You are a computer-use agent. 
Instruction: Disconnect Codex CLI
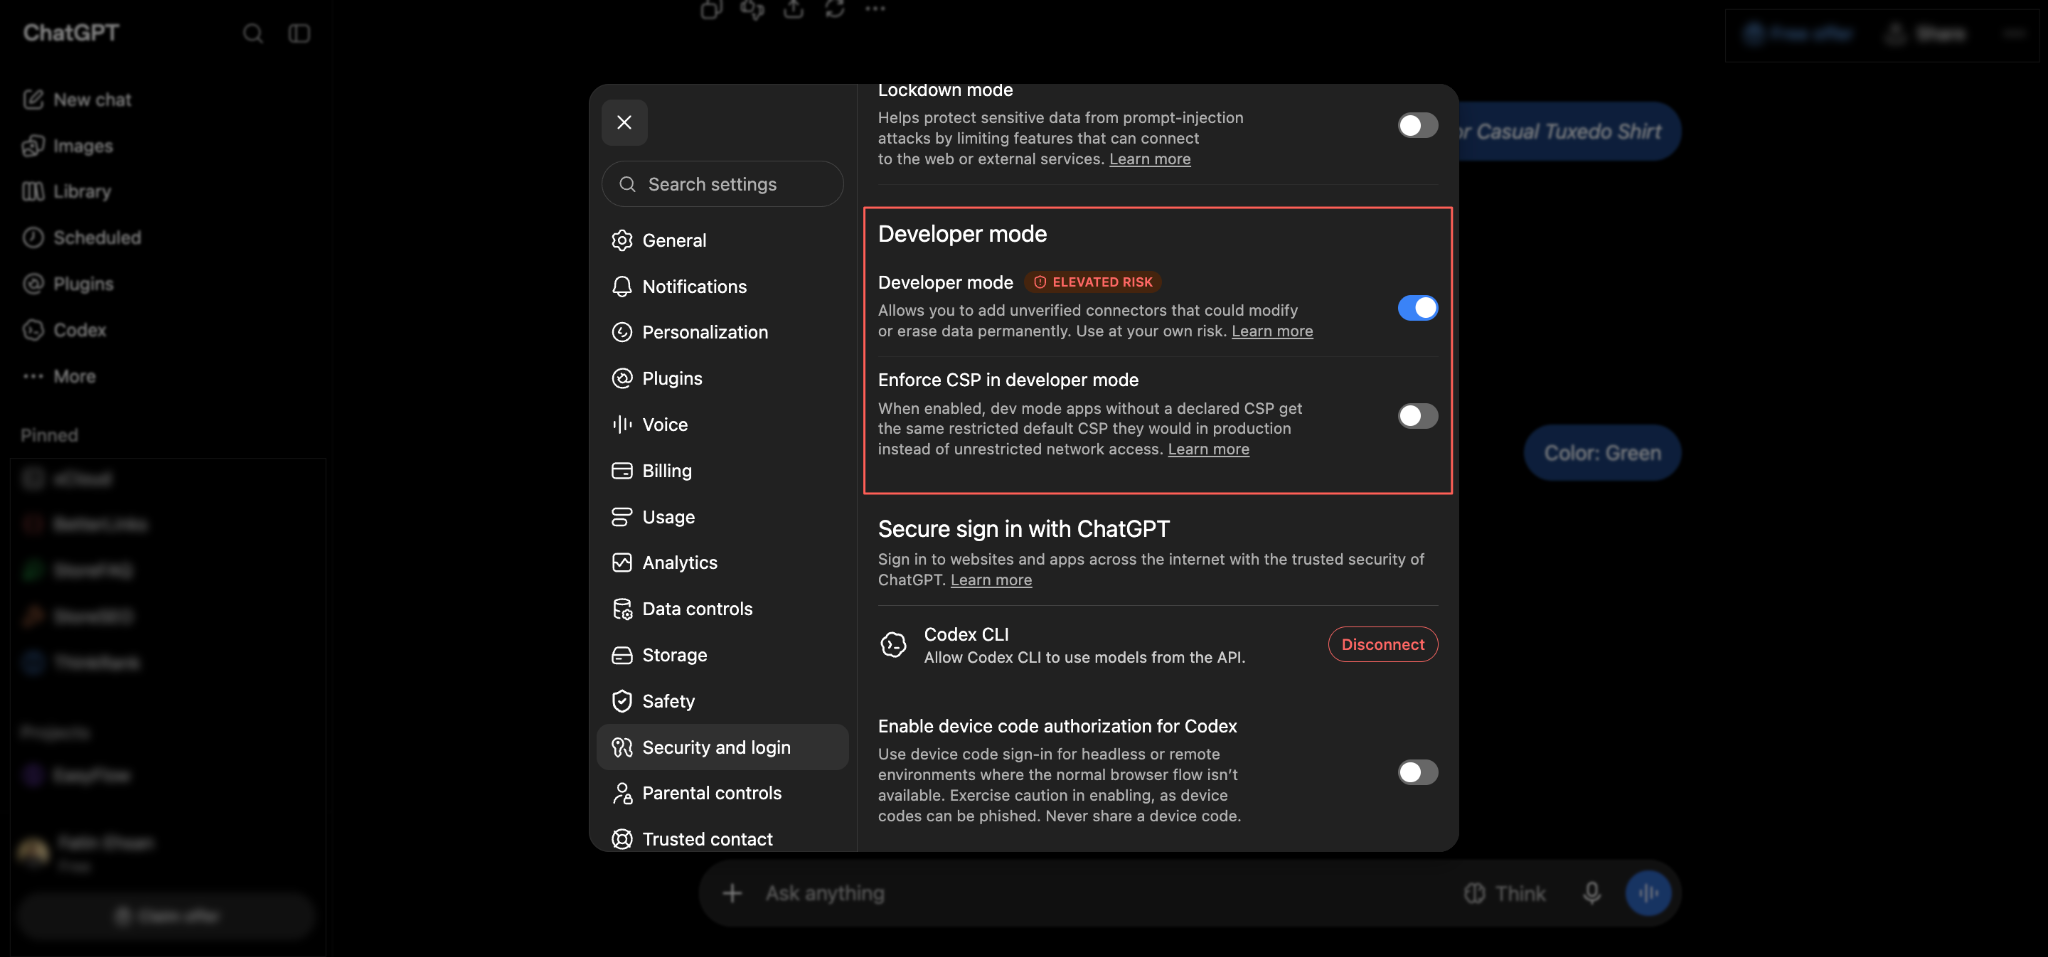[1383, 644]
